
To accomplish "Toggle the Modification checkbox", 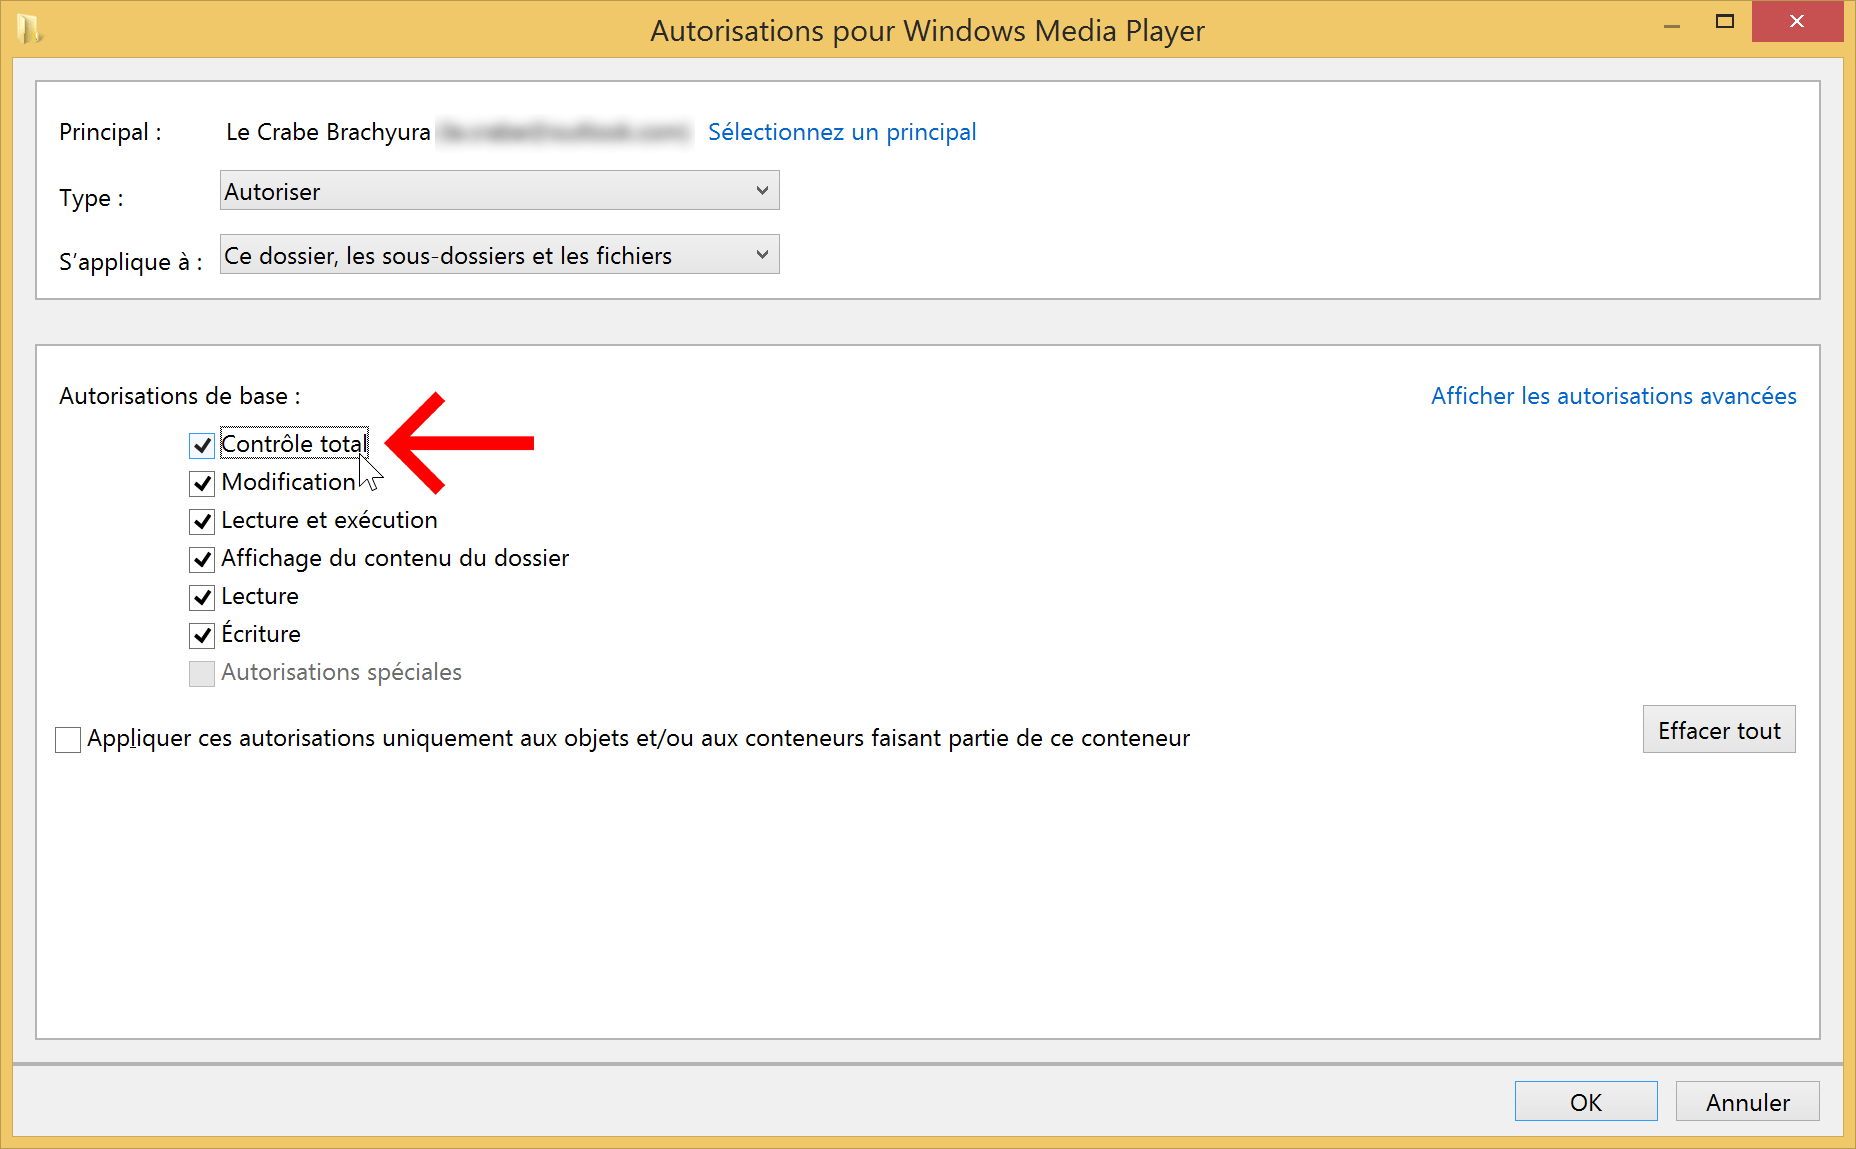I will 202,483.
